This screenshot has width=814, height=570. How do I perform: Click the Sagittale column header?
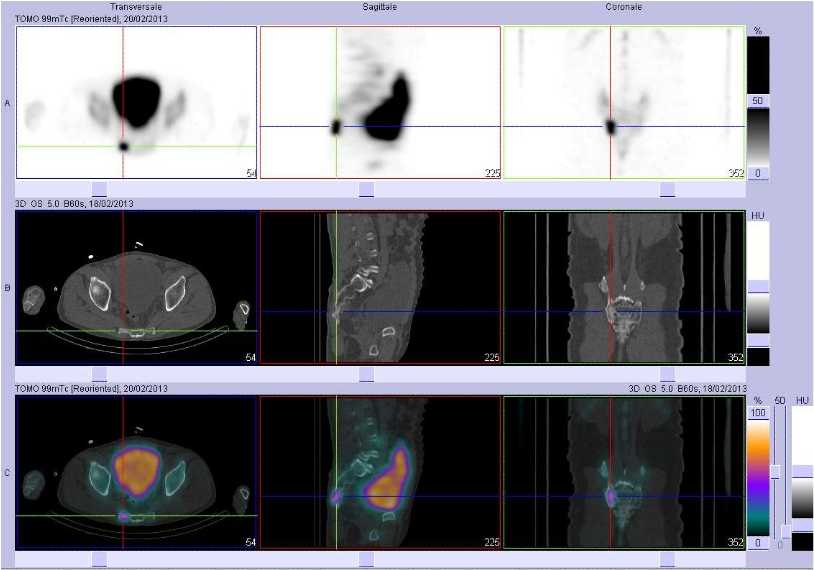(380, 7)
